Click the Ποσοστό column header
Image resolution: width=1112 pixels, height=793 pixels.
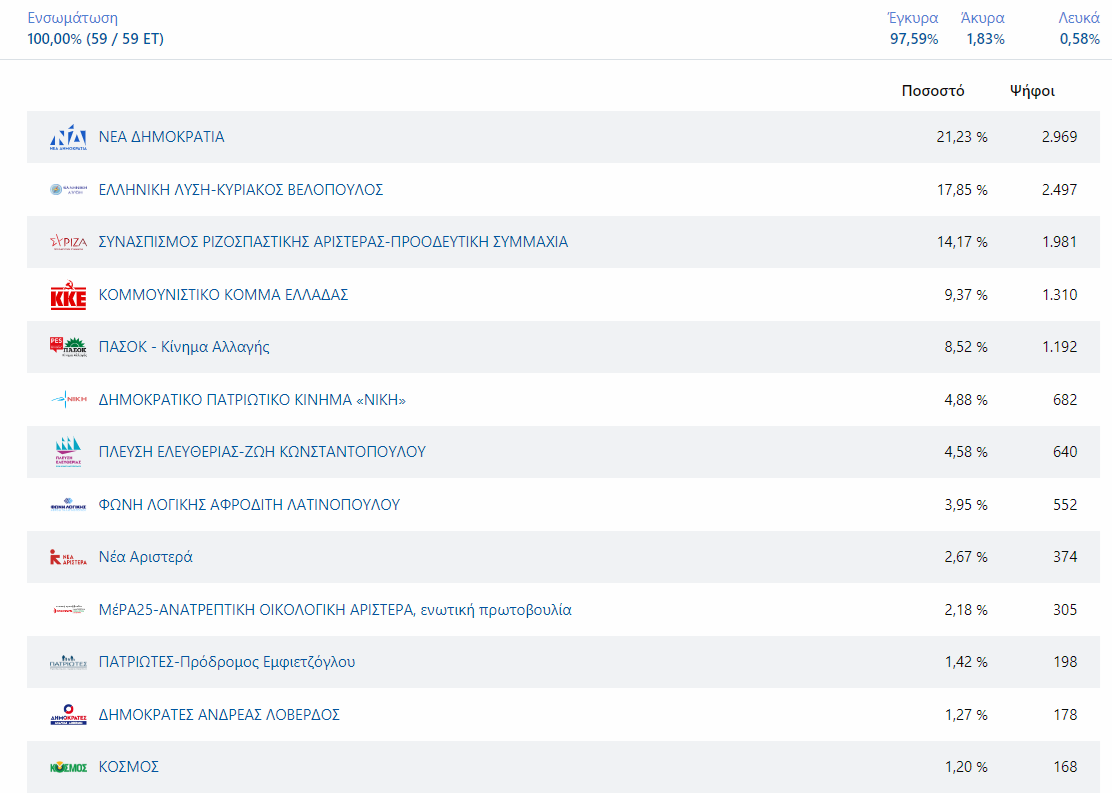tap(933, 91)
